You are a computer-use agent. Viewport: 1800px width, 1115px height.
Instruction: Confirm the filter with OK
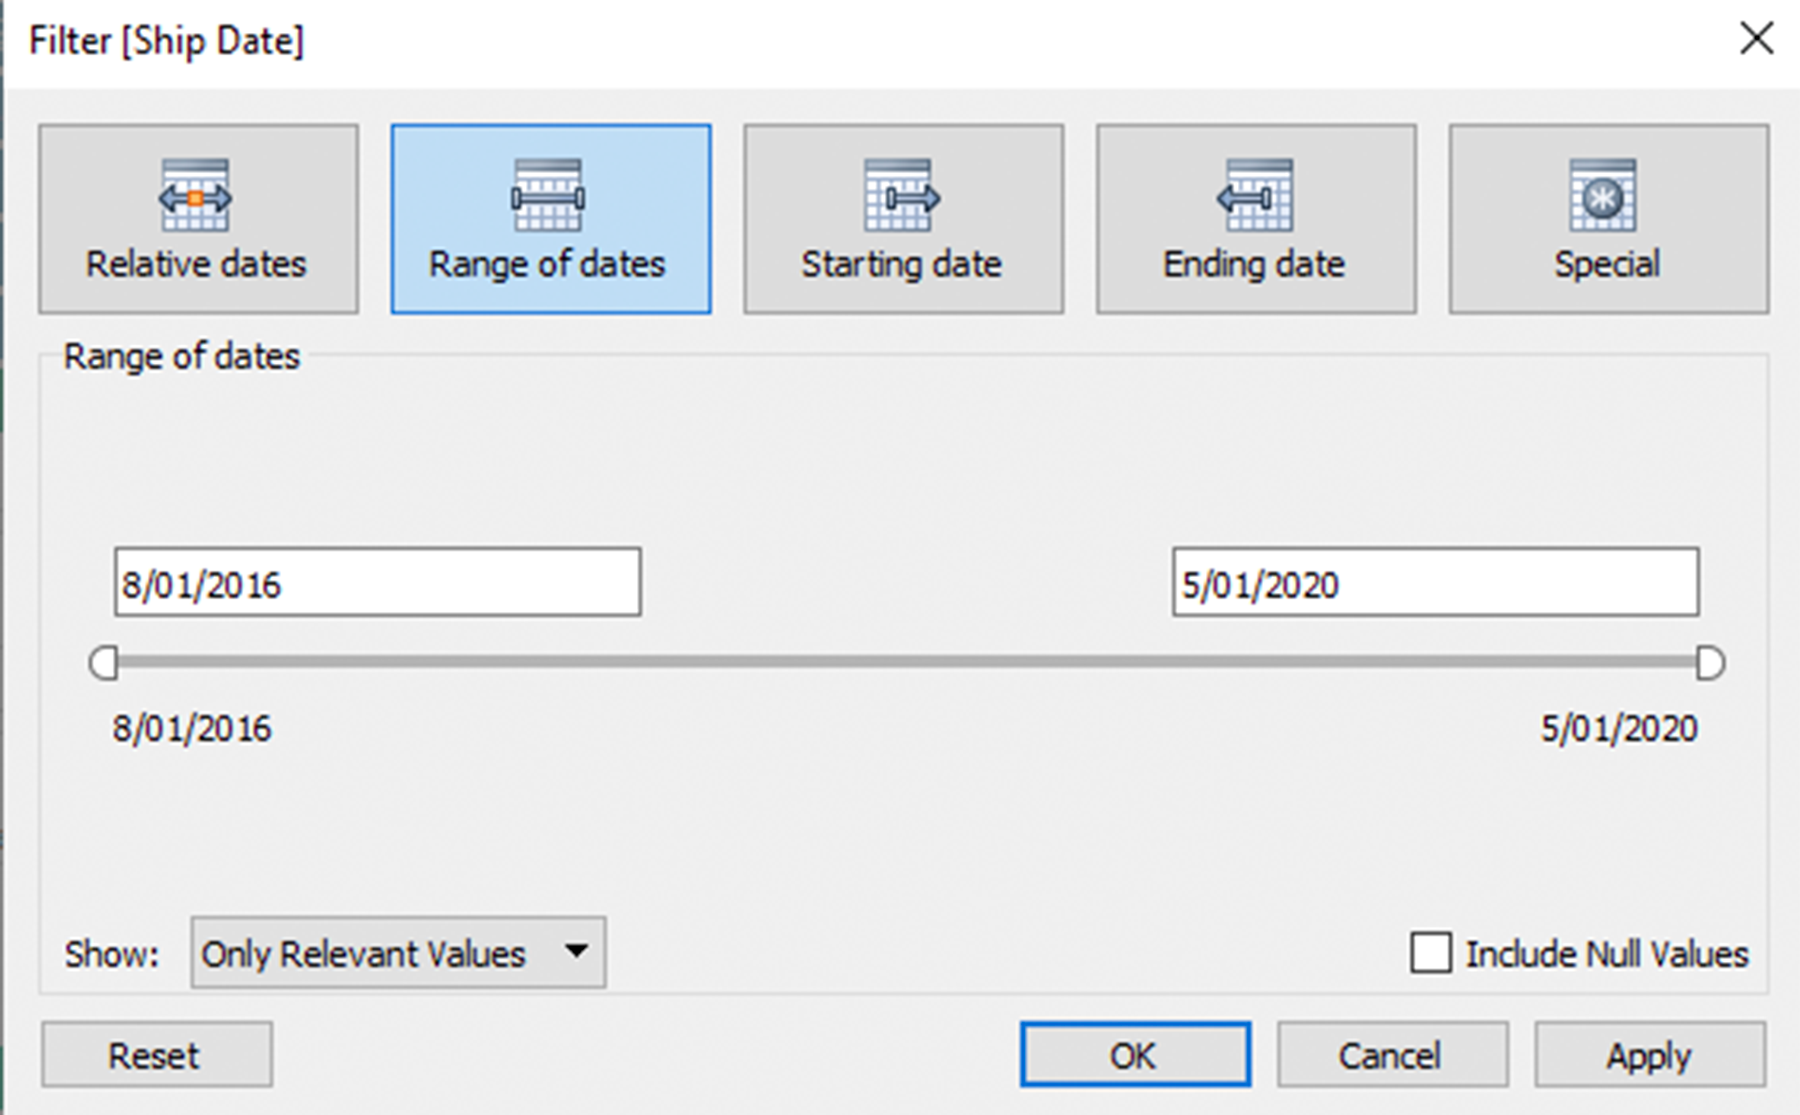1135,1055
